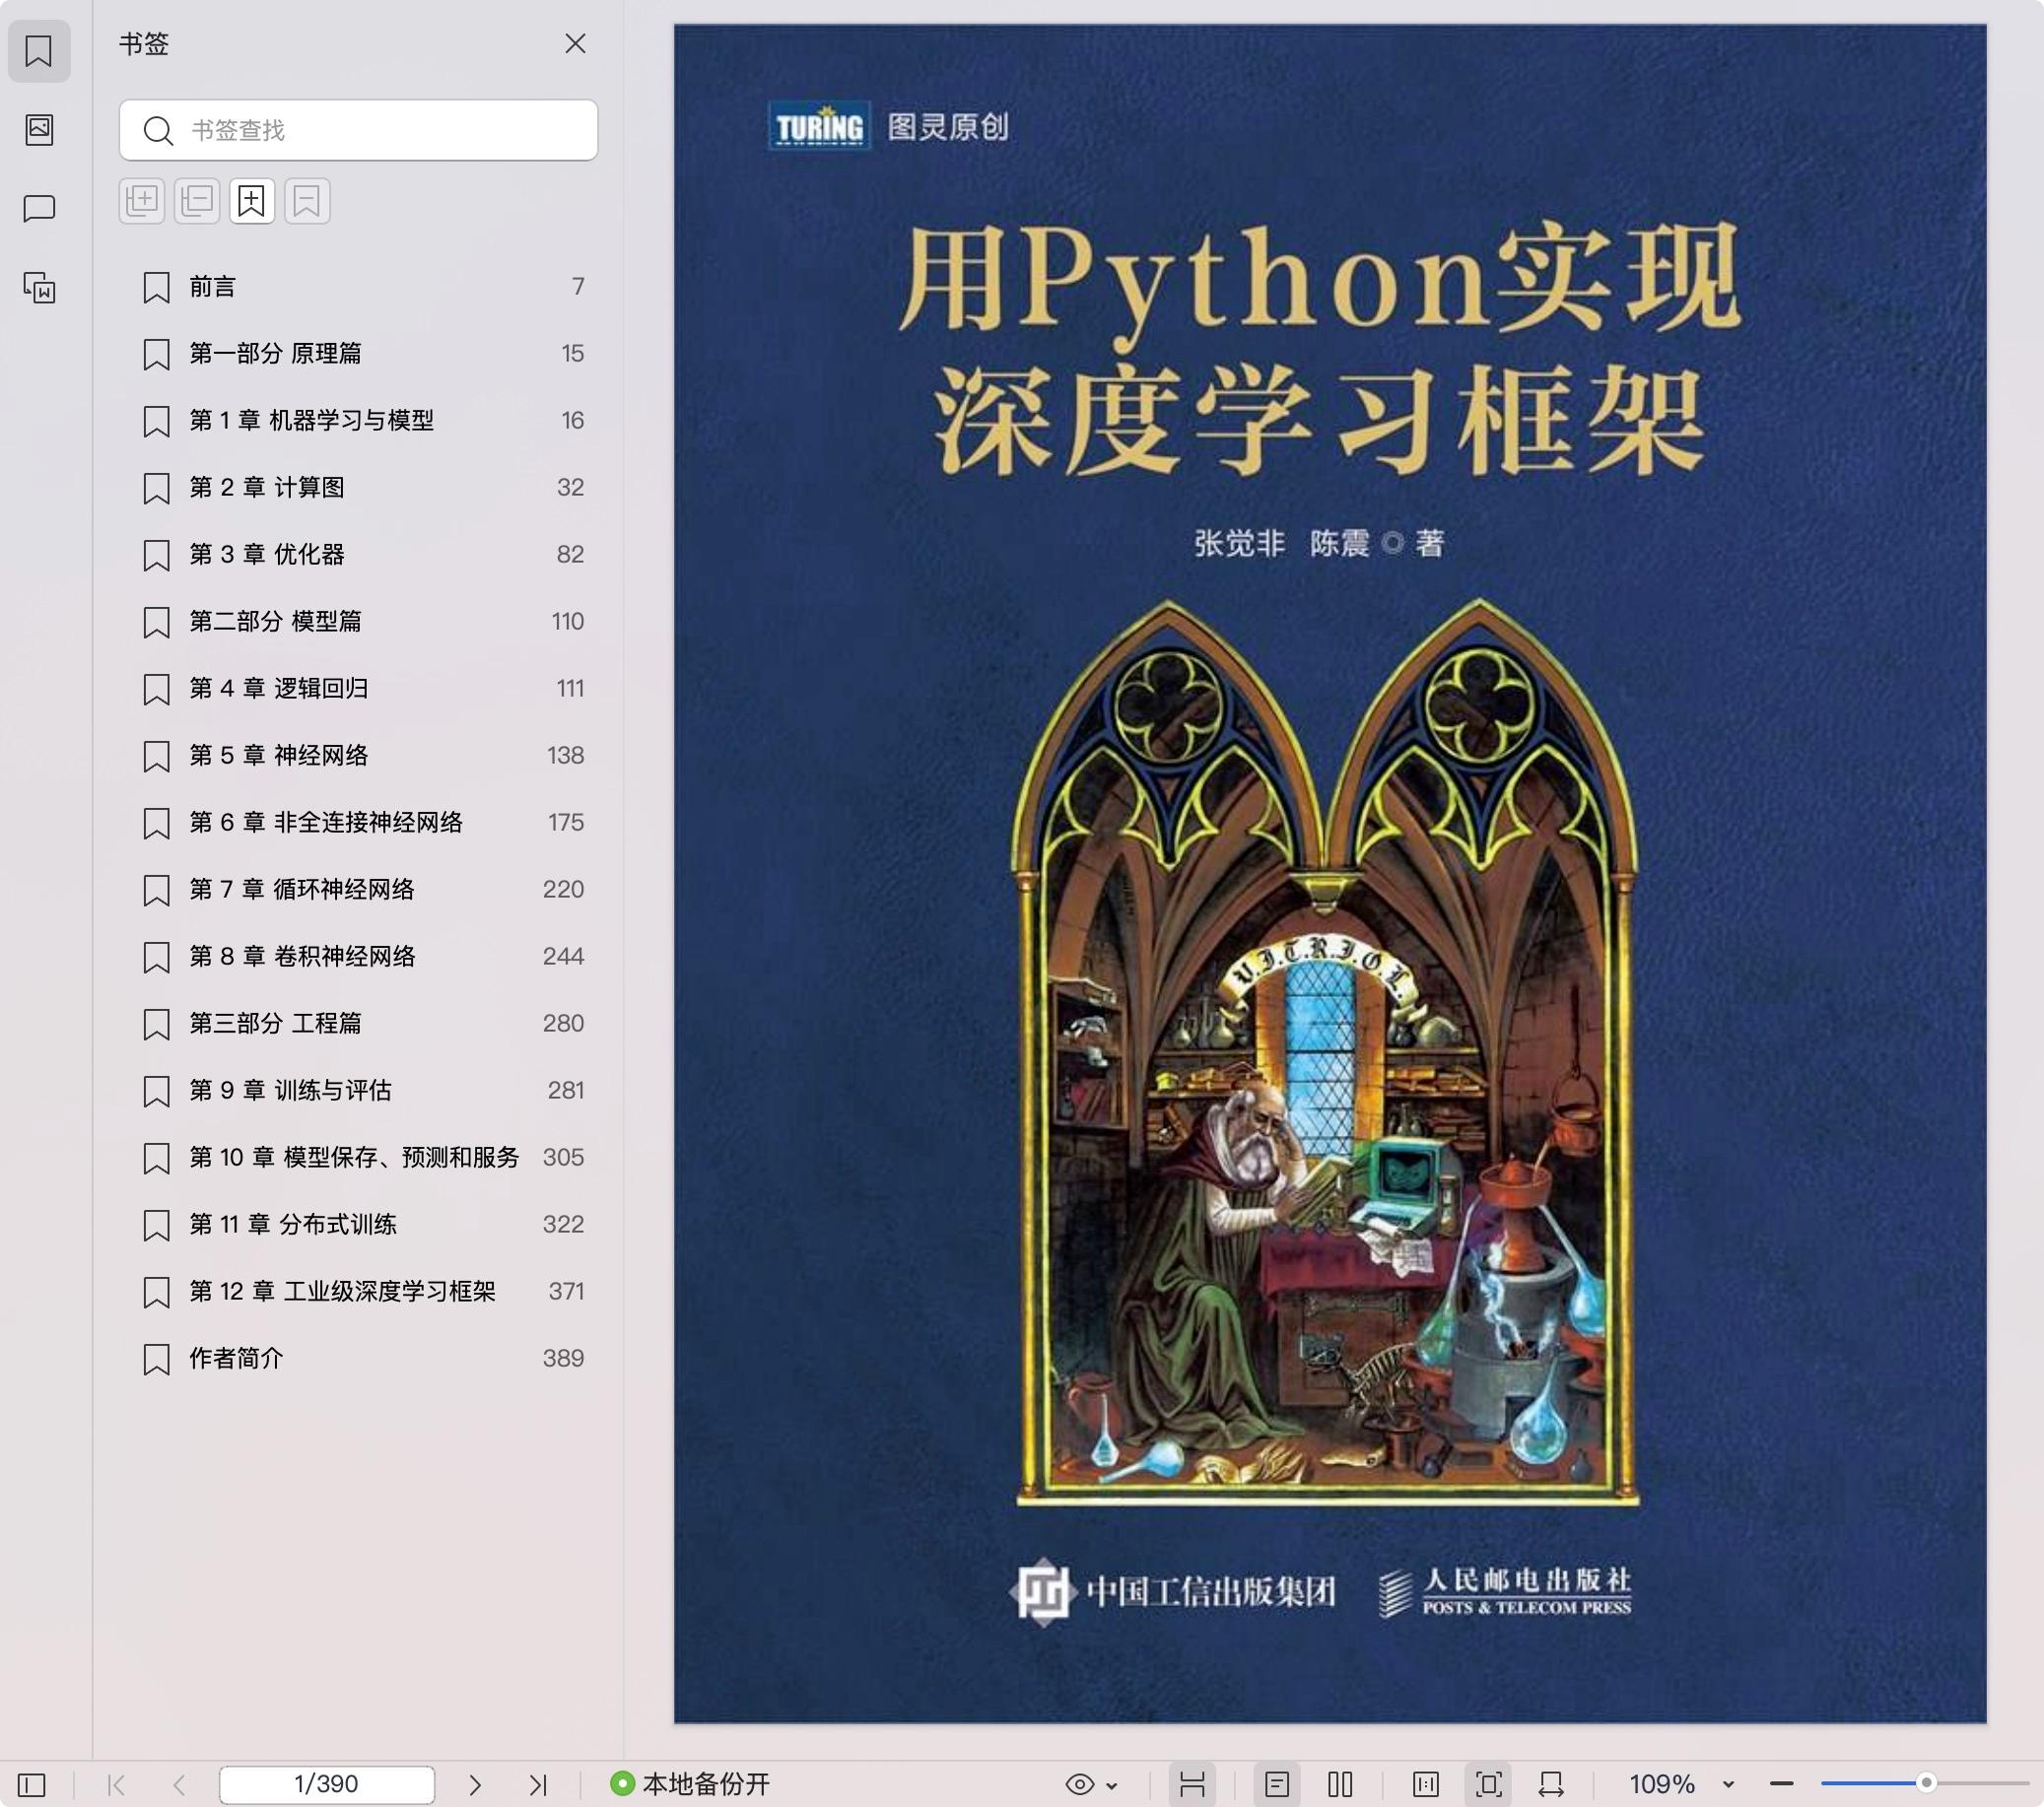Screen dimensions: 2044x1807
Task: Close the 书签 bookmarks panel
Action: click(x=575, y=43)
